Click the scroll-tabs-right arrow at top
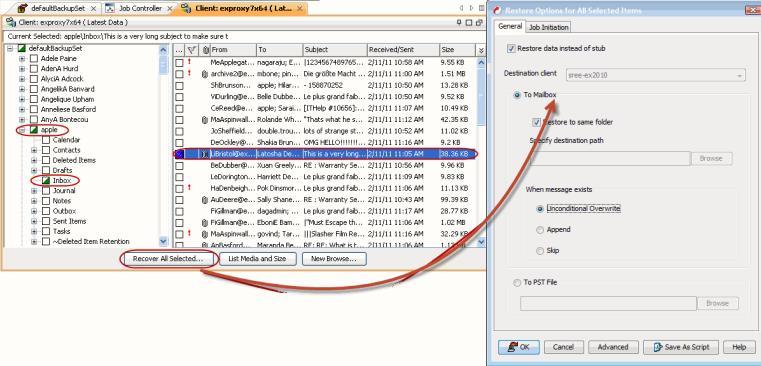 [x=471, y=8]
